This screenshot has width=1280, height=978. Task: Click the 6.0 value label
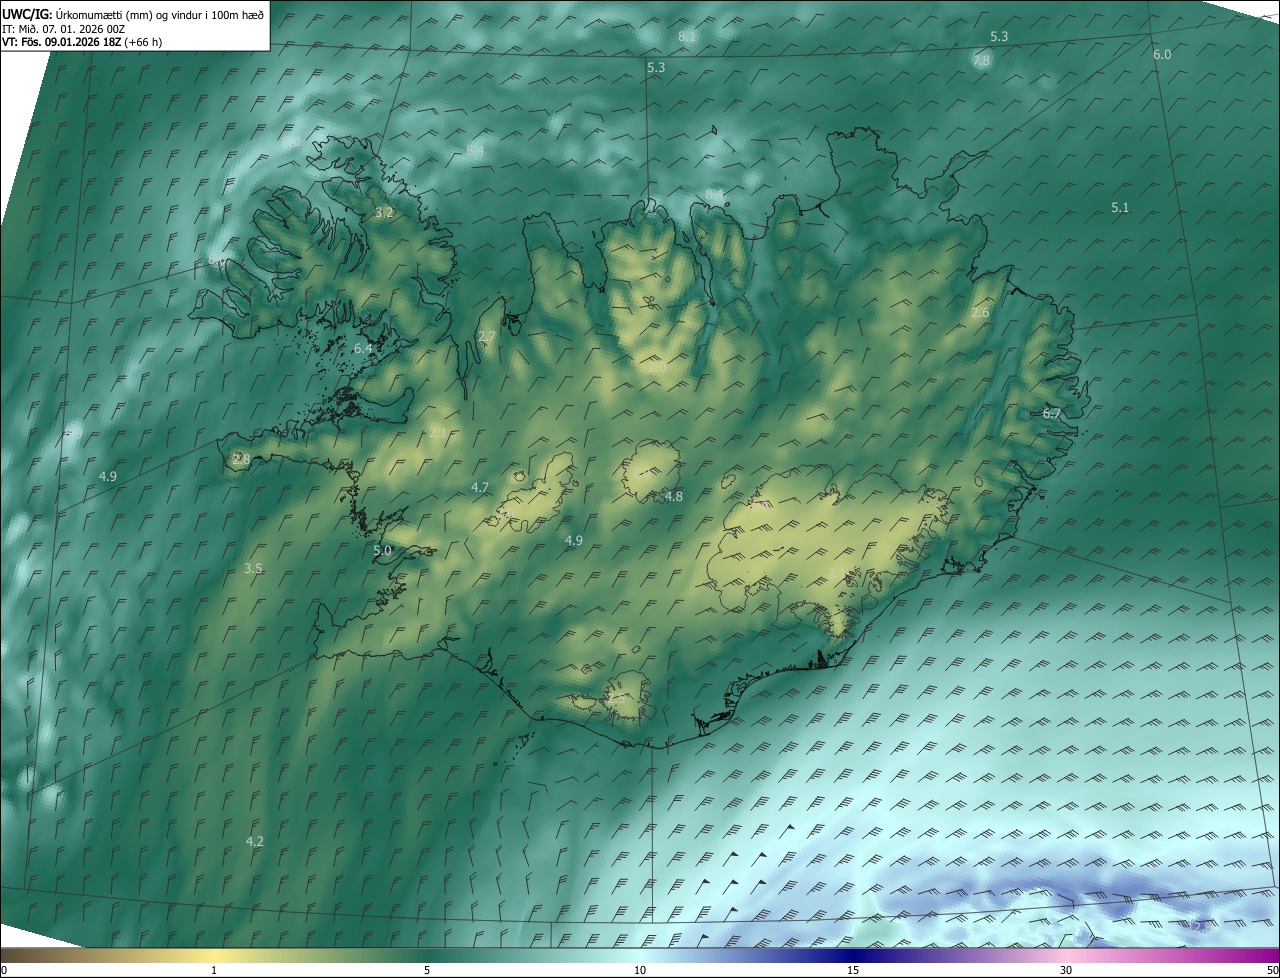pos(1162,55)
